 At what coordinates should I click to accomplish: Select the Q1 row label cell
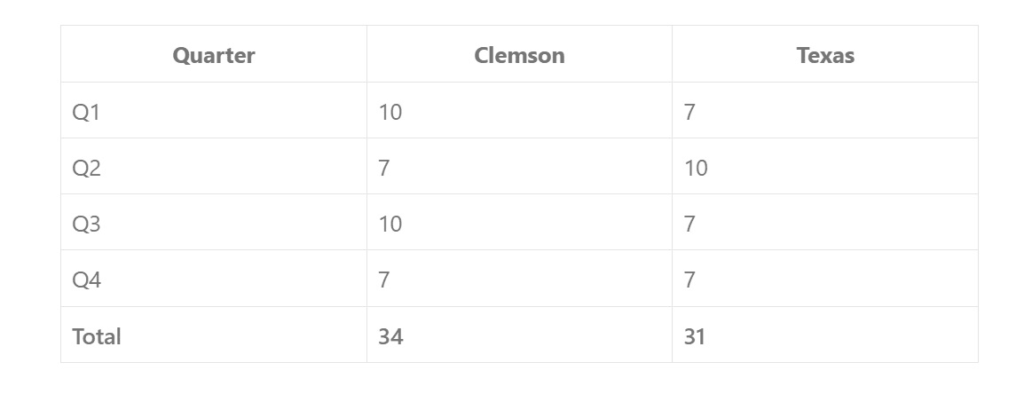point(214,110)
